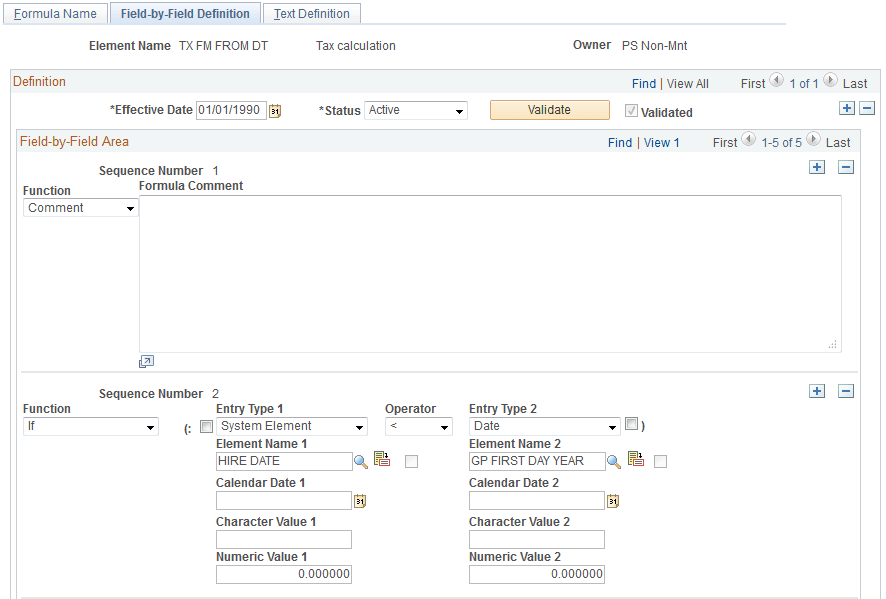
Task: Expand Entry Type 1 System Element dropdown
Action: click(x=292, y=426)
